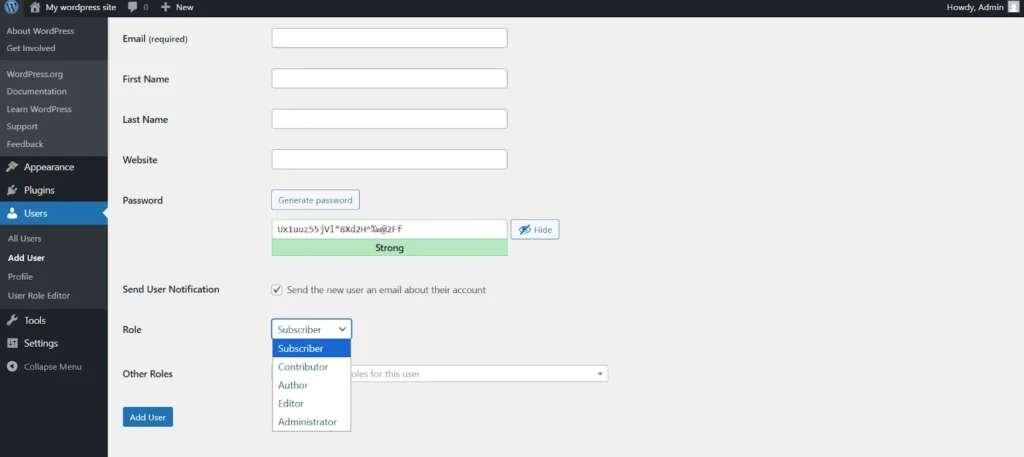Open the Appearance menu
This screenshot has width=1024, height=457.
pos(54,167)
